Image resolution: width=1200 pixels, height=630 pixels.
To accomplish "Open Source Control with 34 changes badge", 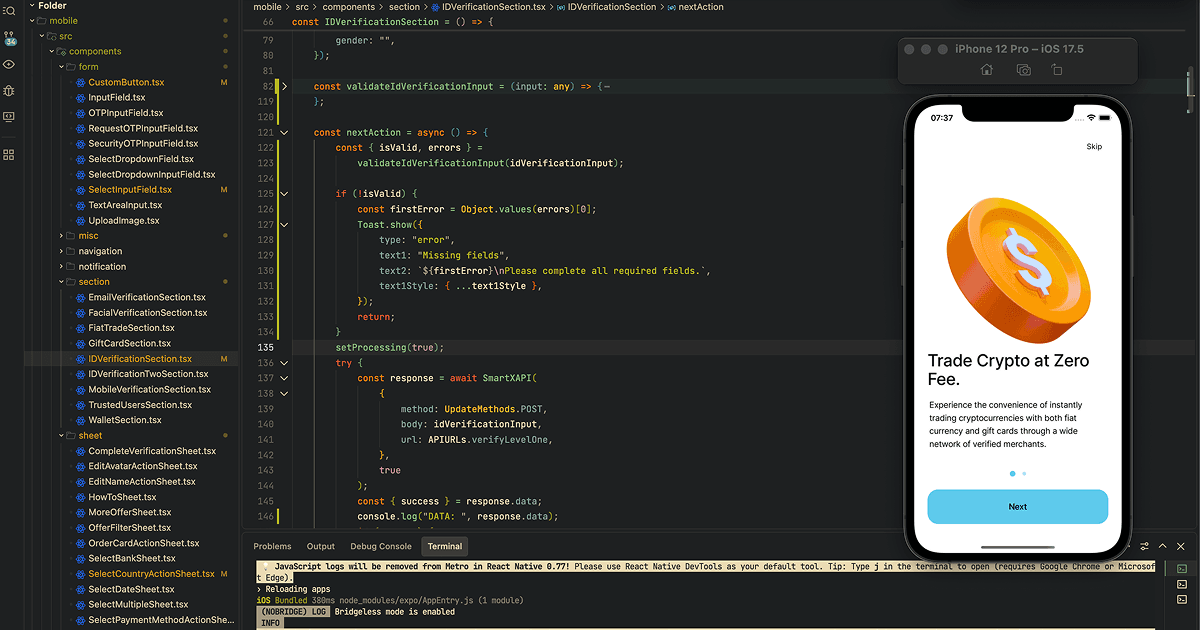I will tap(10, 38).
